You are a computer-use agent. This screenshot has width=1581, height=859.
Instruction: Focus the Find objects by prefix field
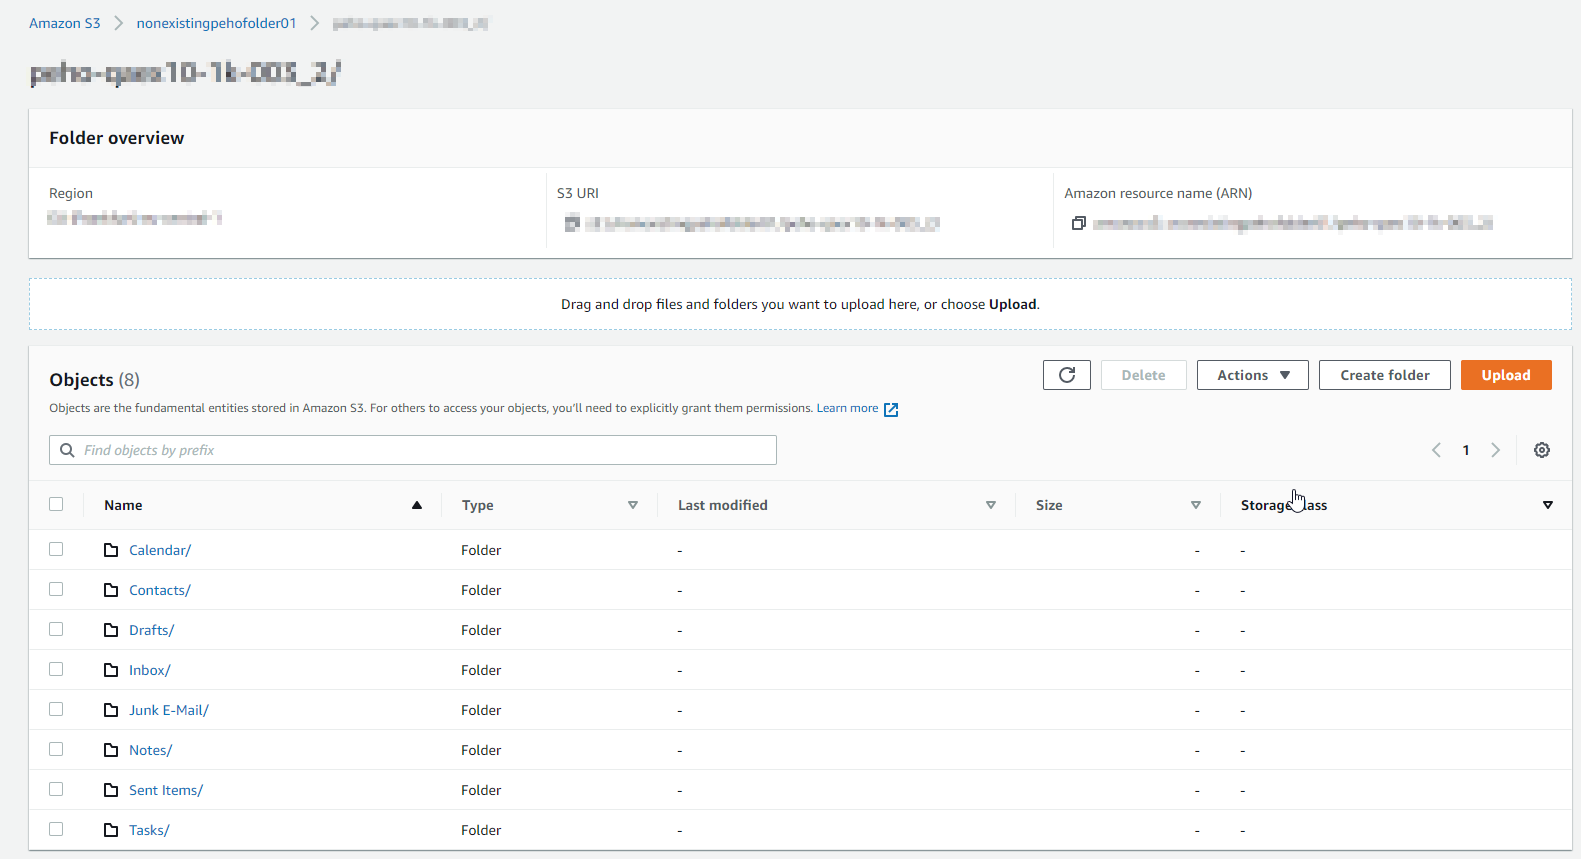click(x=420, y=450)
